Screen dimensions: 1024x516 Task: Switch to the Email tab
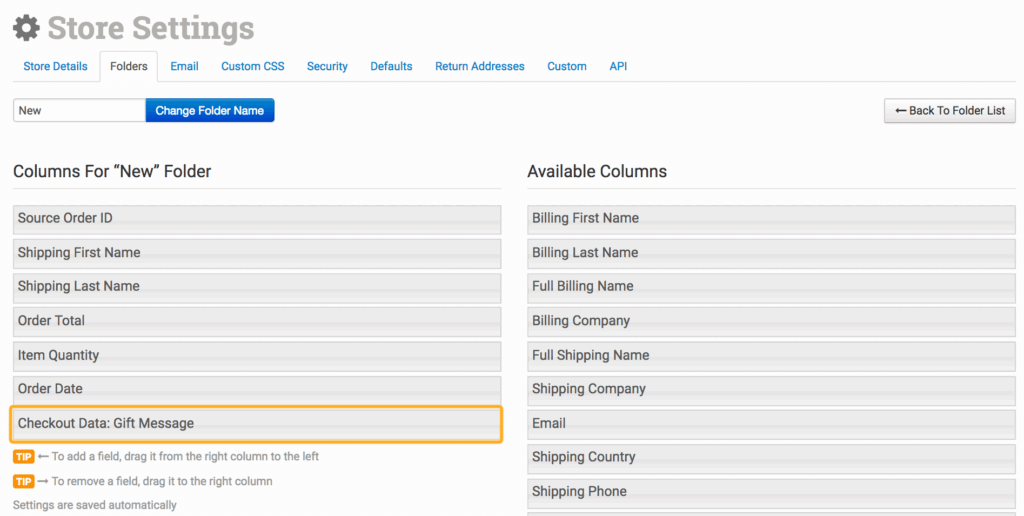pyautogui.click(x=184, y=66)
